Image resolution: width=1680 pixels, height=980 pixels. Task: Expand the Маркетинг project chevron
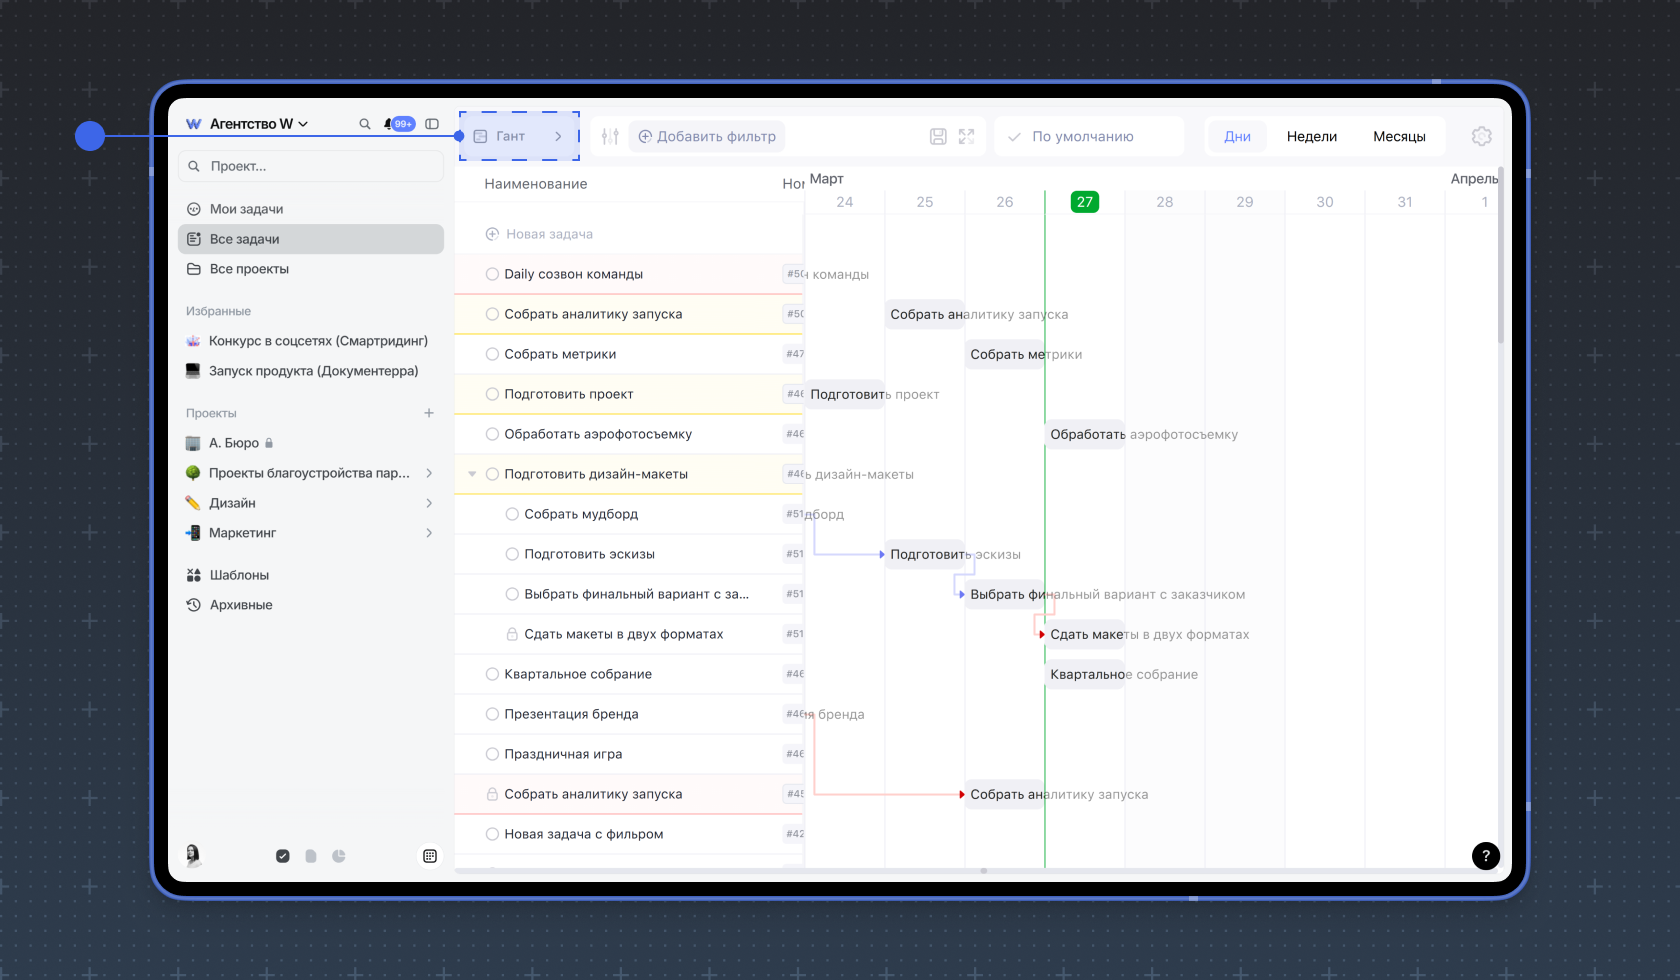[429, 533]
